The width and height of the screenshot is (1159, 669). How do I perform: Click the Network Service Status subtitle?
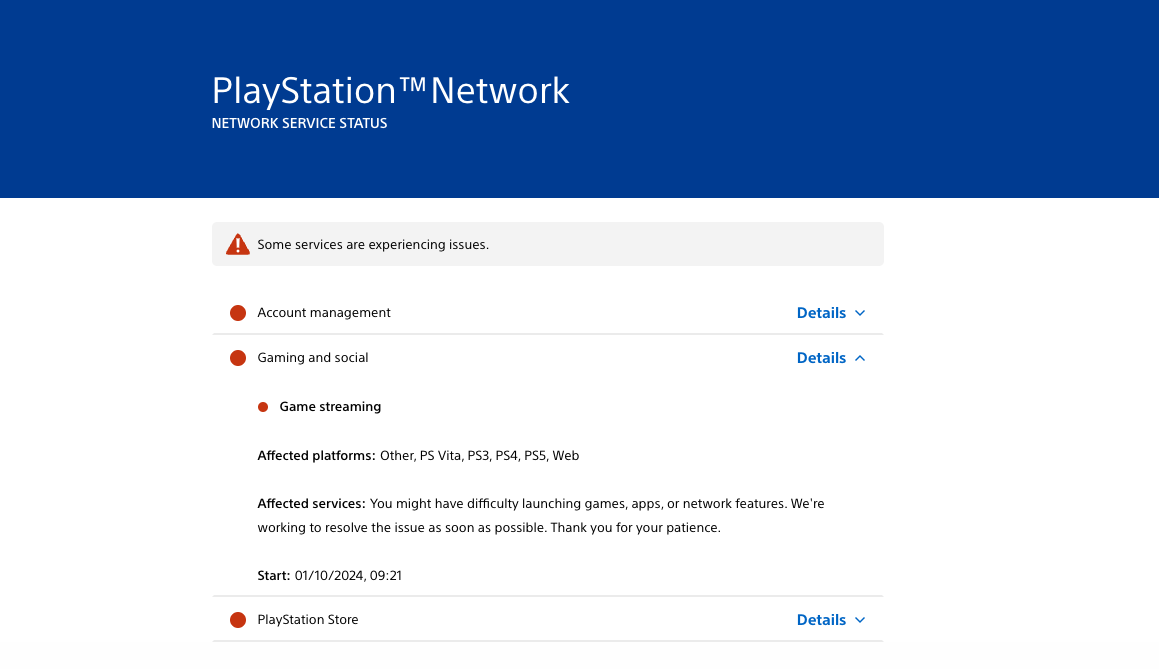coord(299,124)
